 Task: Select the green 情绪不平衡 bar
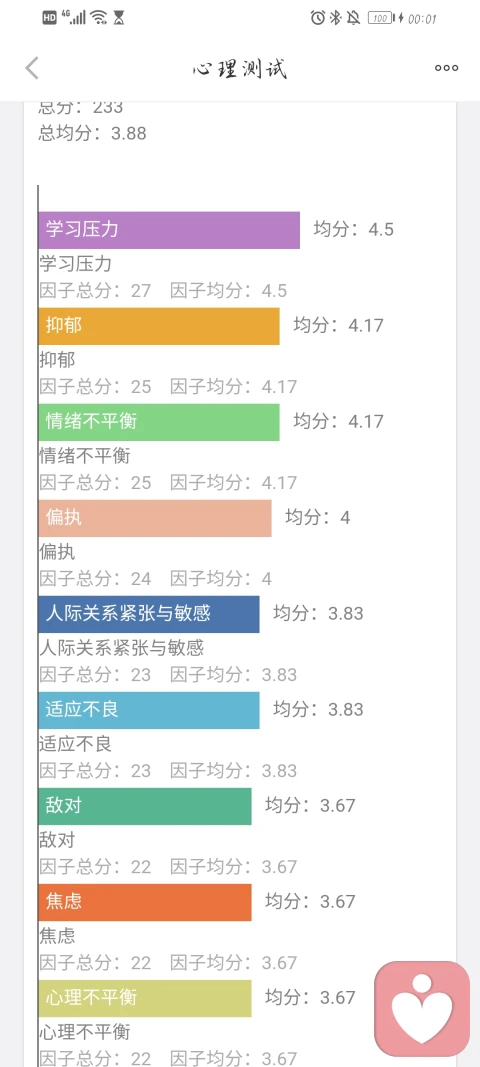tap(159, 422)
